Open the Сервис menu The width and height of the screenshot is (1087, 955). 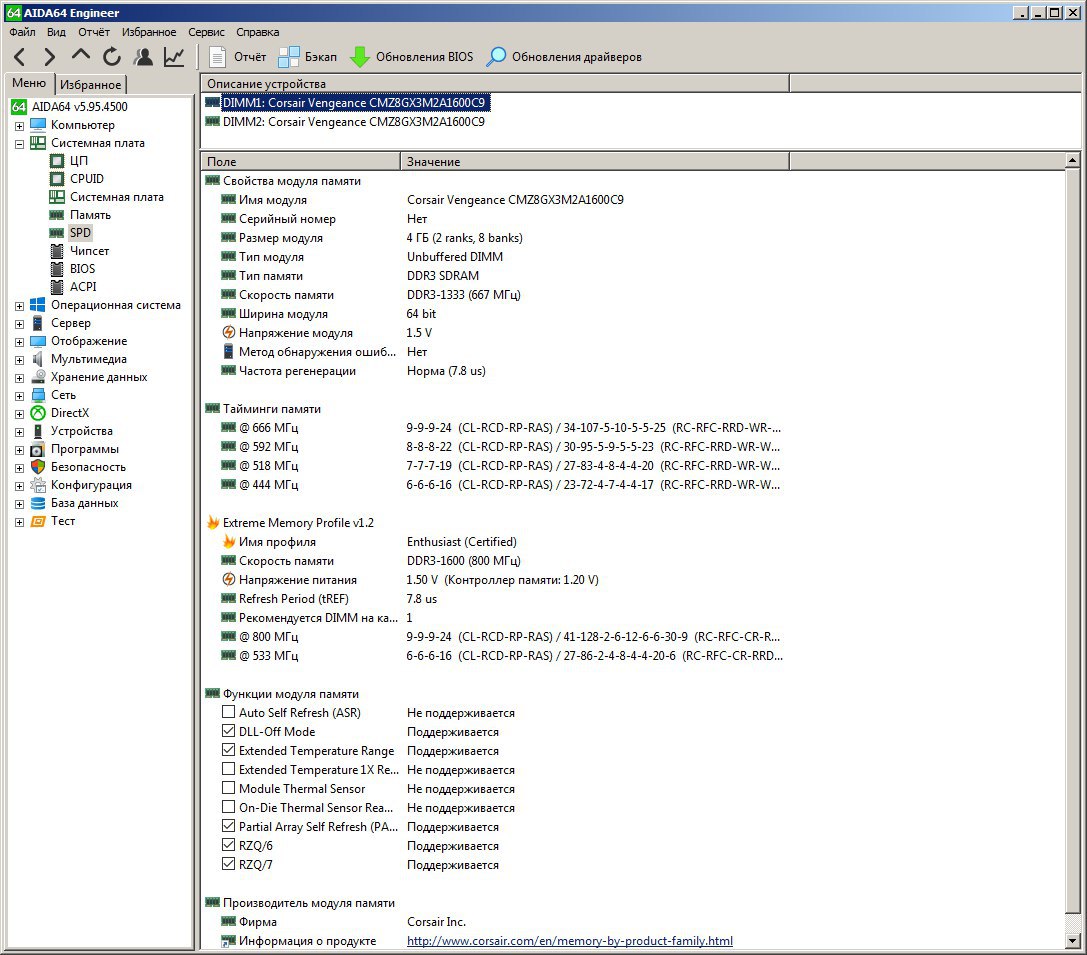[207, 32]
